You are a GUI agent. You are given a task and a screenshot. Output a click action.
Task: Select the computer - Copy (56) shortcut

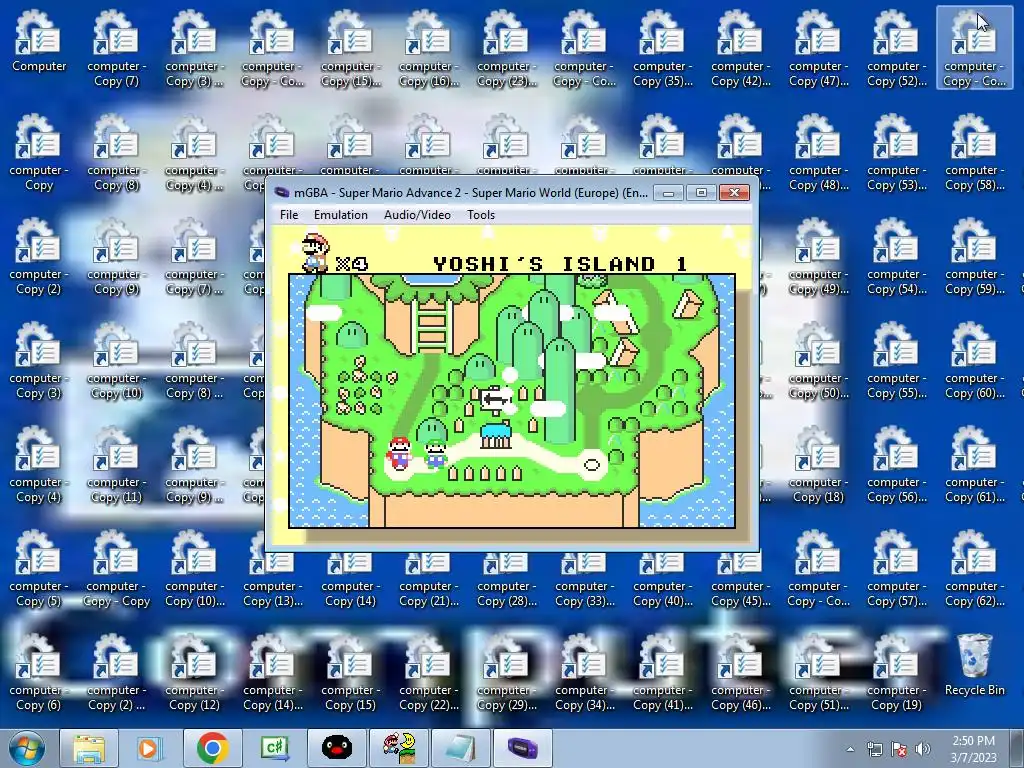tap(896, 464)
